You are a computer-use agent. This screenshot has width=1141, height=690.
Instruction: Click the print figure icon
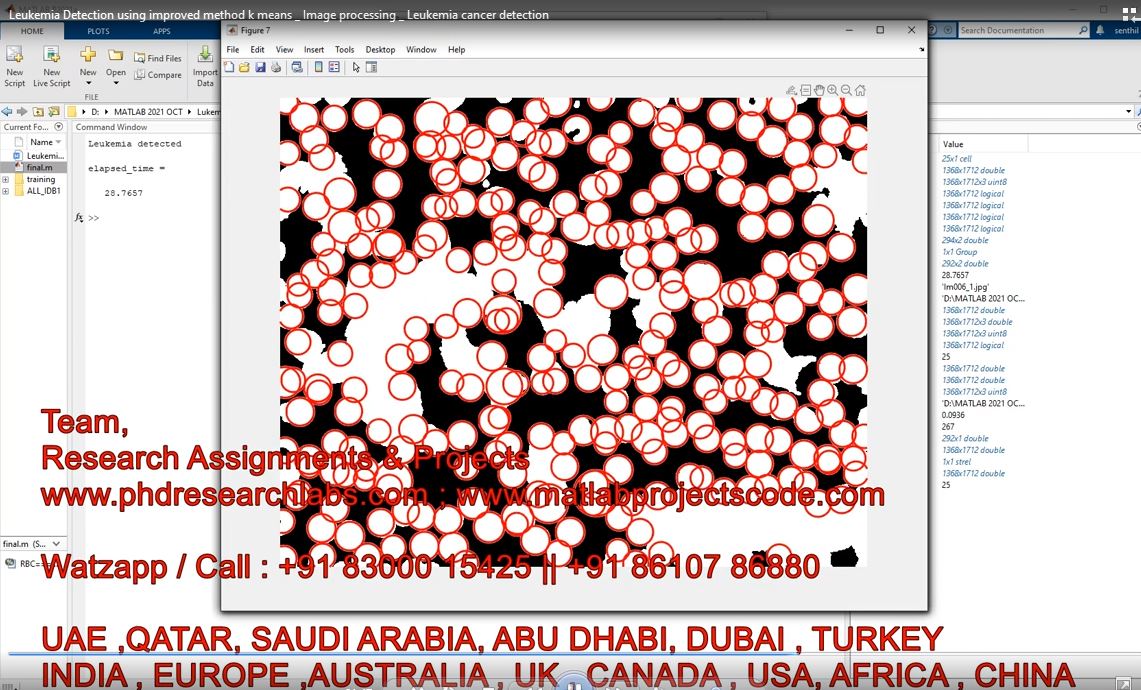point(275,67)
